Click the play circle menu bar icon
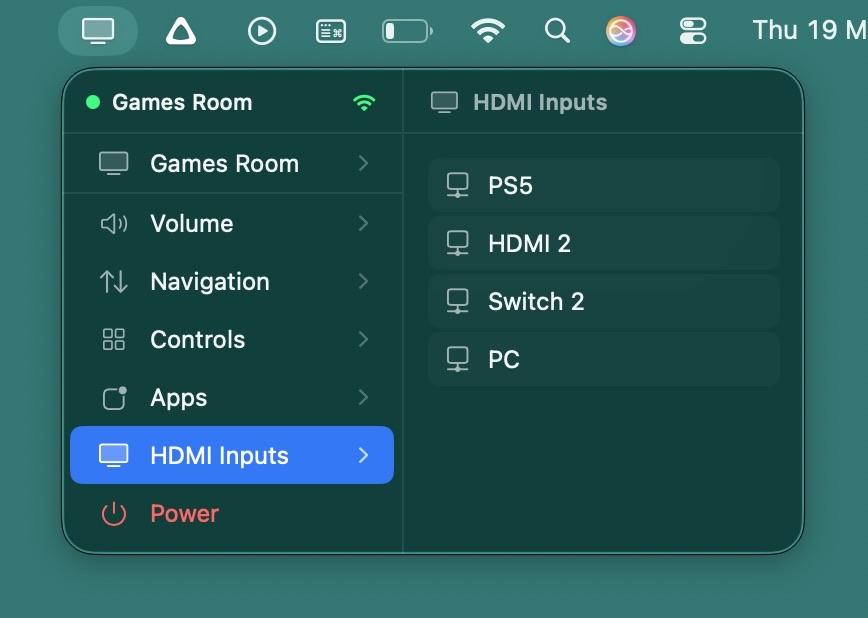Image resolution: width=868 pixels, height=618 pixels. tap(261, 31)
